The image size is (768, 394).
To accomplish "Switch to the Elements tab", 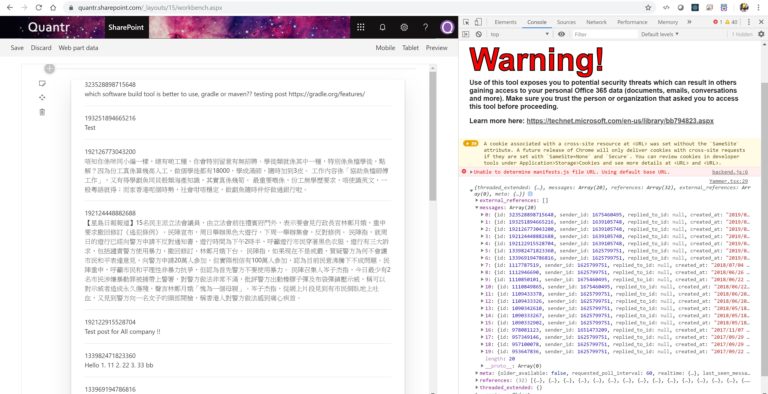I will [505, 22].
